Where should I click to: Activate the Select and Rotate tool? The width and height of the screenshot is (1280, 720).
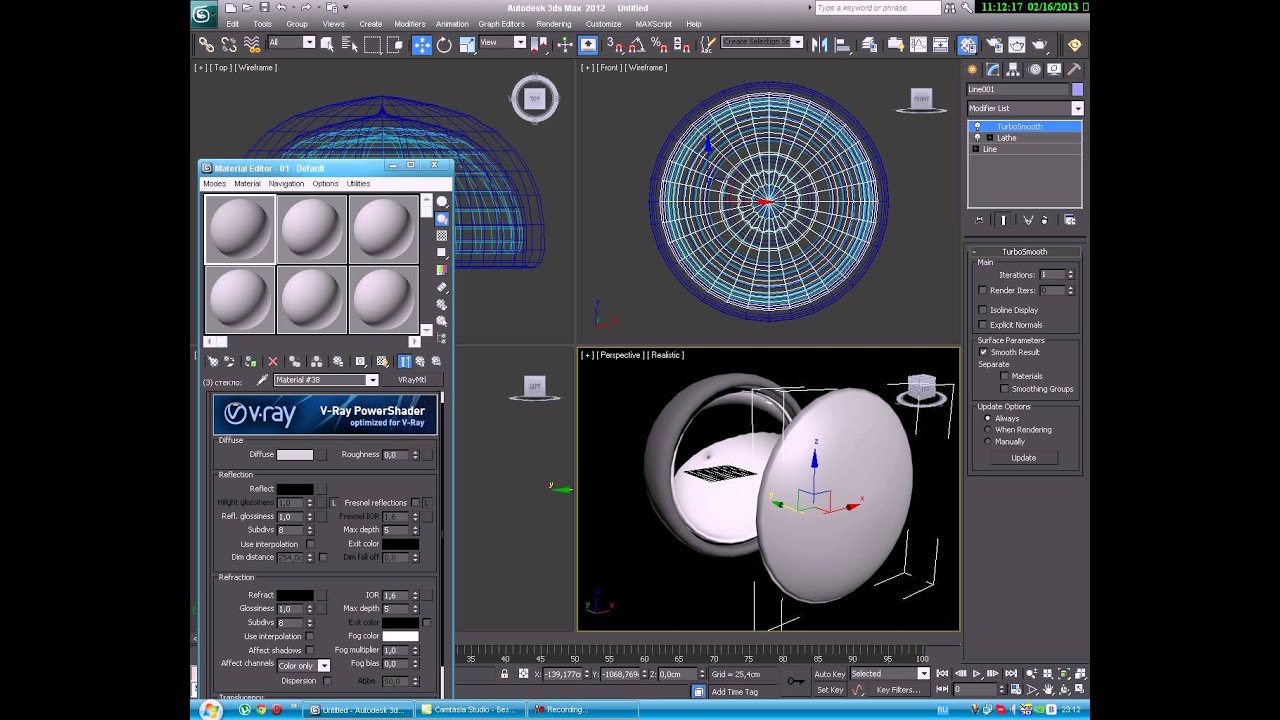[x=444, y=44]
